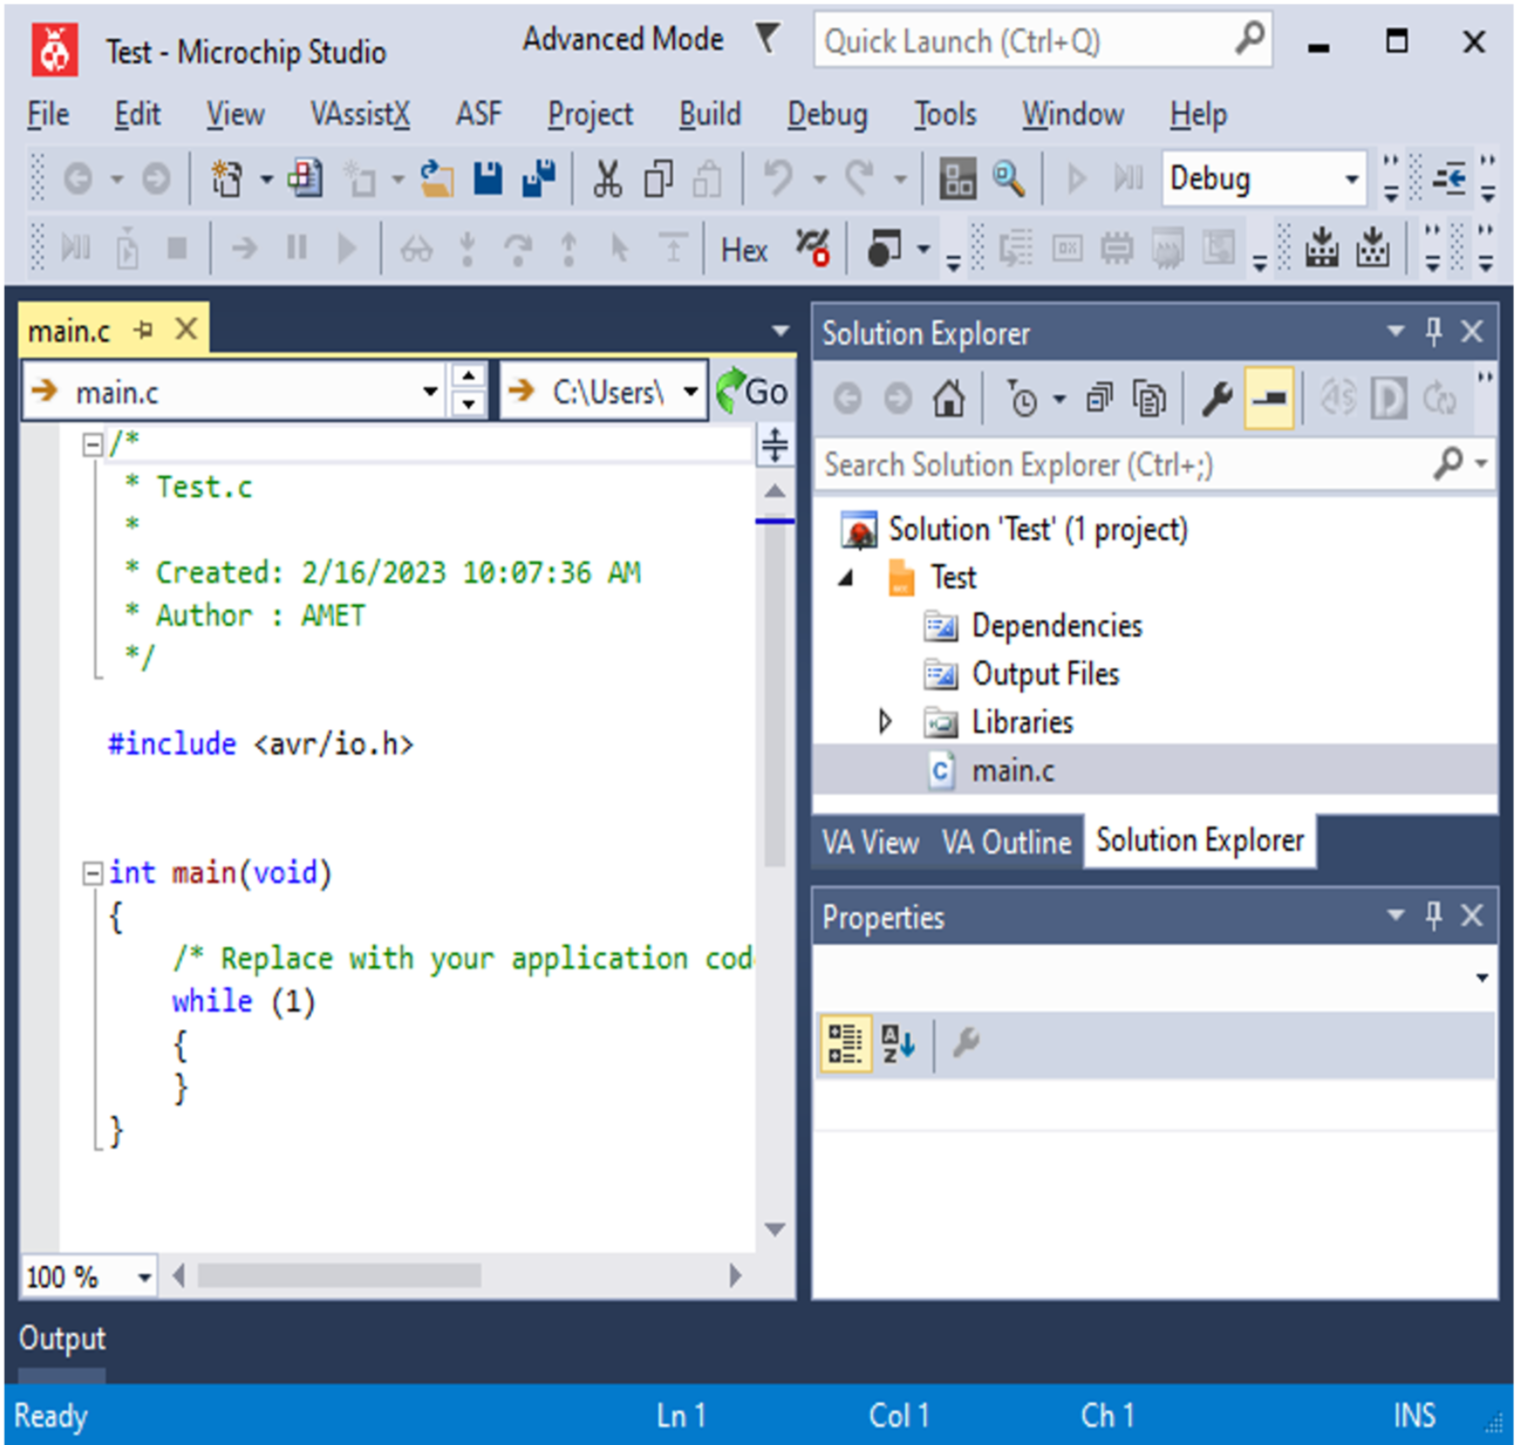Open the Build menu
1520x1445 pixels.
[710, 114]
